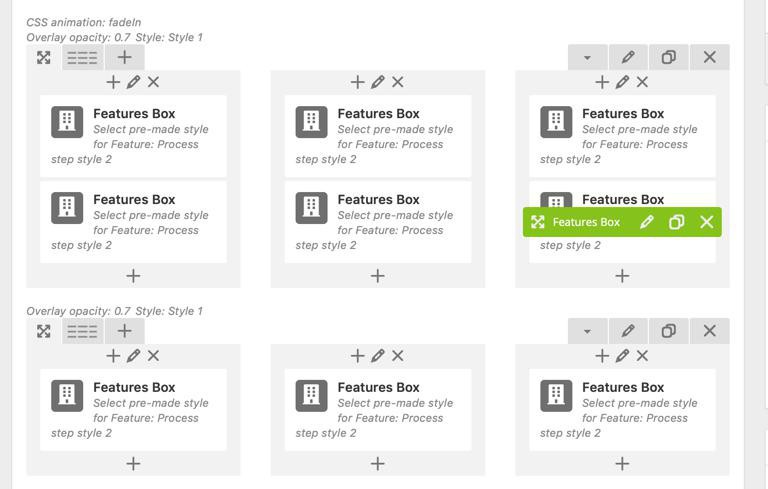
Task: Click edit pencil on green Features Box toolbar
Action: [x=647, y=222]
